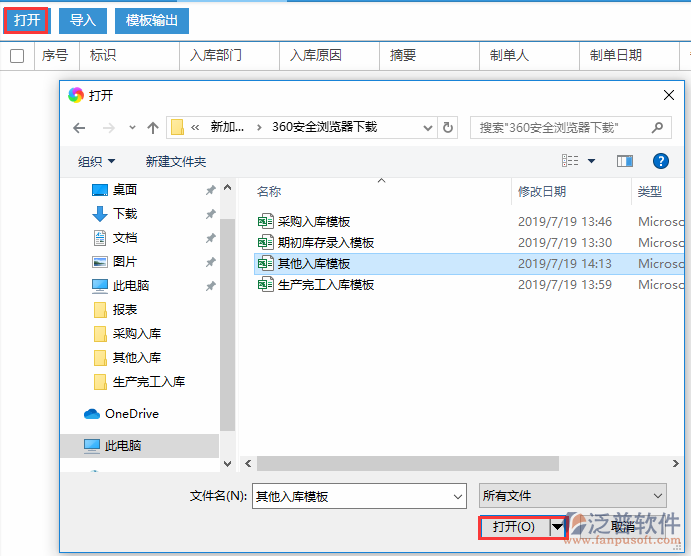Close the 打开 file dialog
691x556 pixels.
669,95
